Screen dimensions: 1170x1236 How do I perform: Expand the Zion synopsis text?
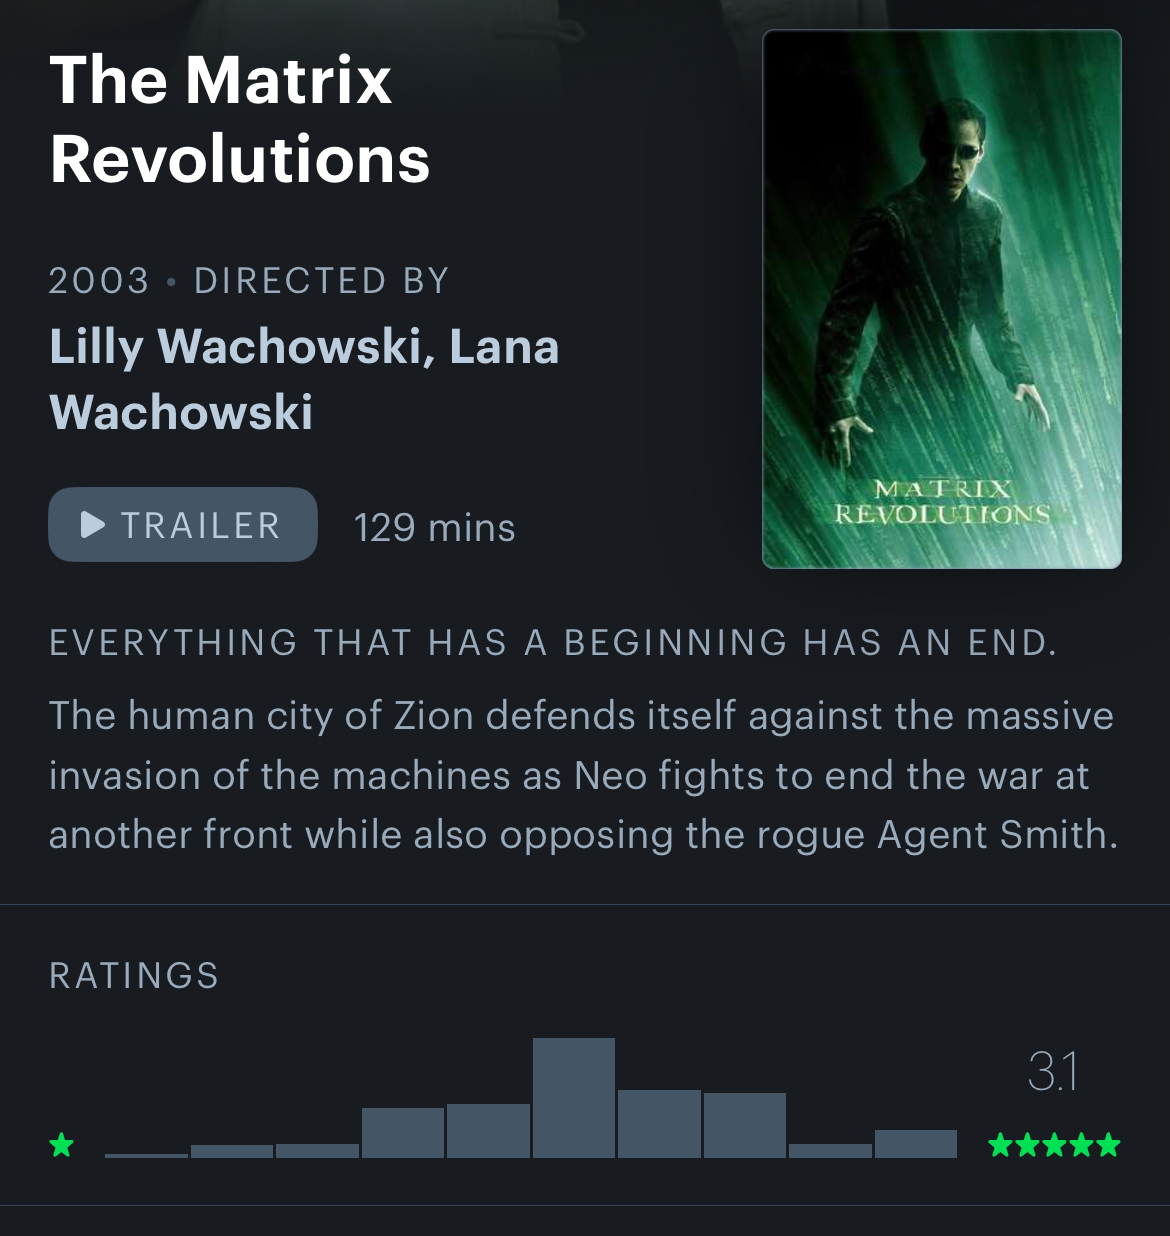[582, 775]
